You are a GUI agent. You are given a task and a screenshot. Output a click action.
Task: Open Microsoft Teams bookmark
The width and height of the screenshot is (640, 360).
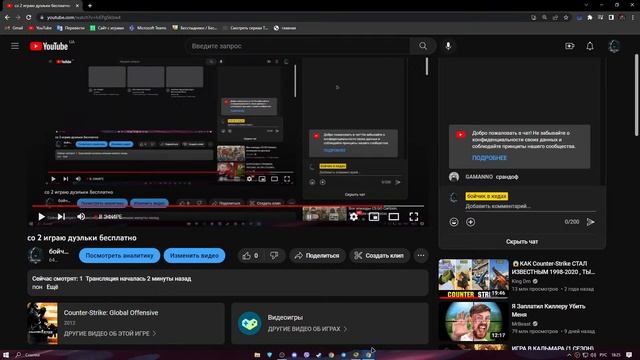(x=147, y=28)
